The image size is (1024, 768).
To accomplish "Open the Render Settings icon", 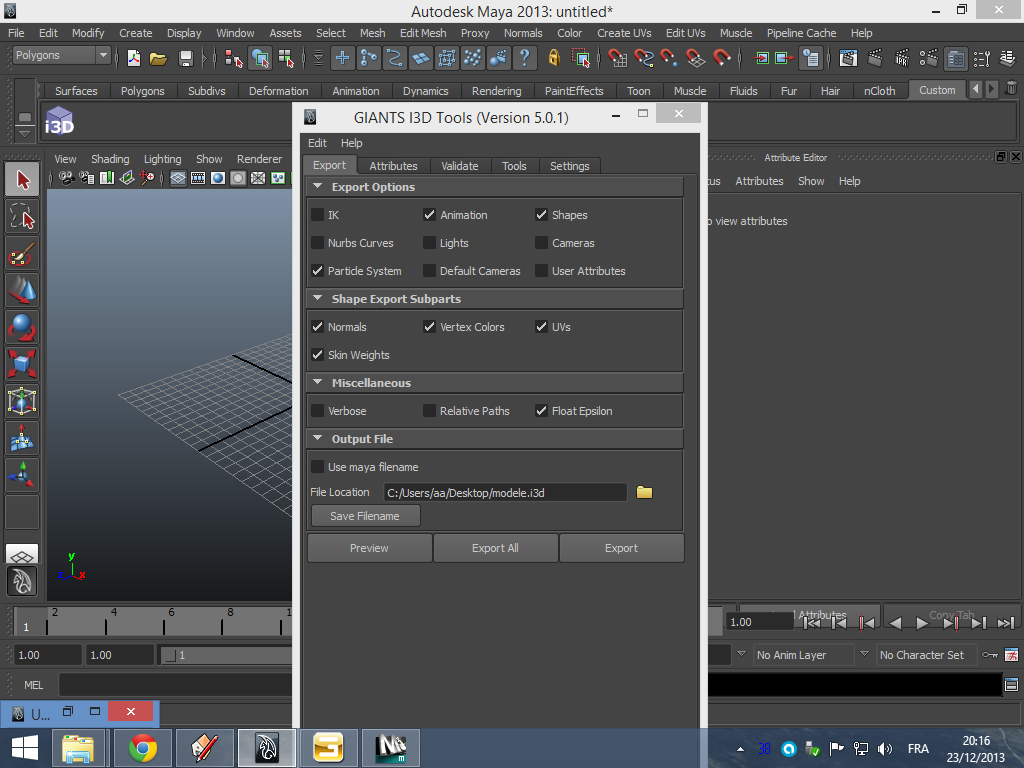I will coord(929,58).
